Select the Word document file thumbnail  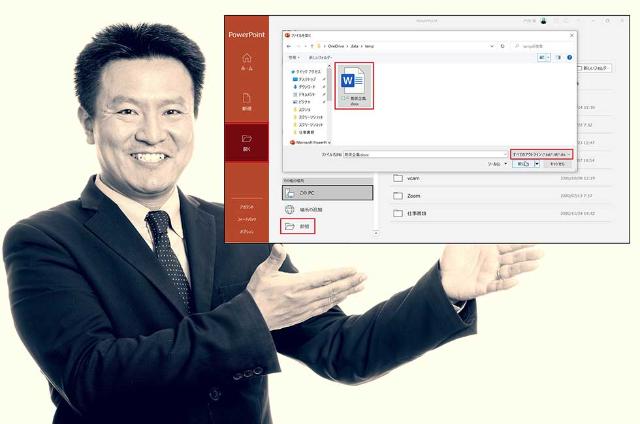click(352, 85)
